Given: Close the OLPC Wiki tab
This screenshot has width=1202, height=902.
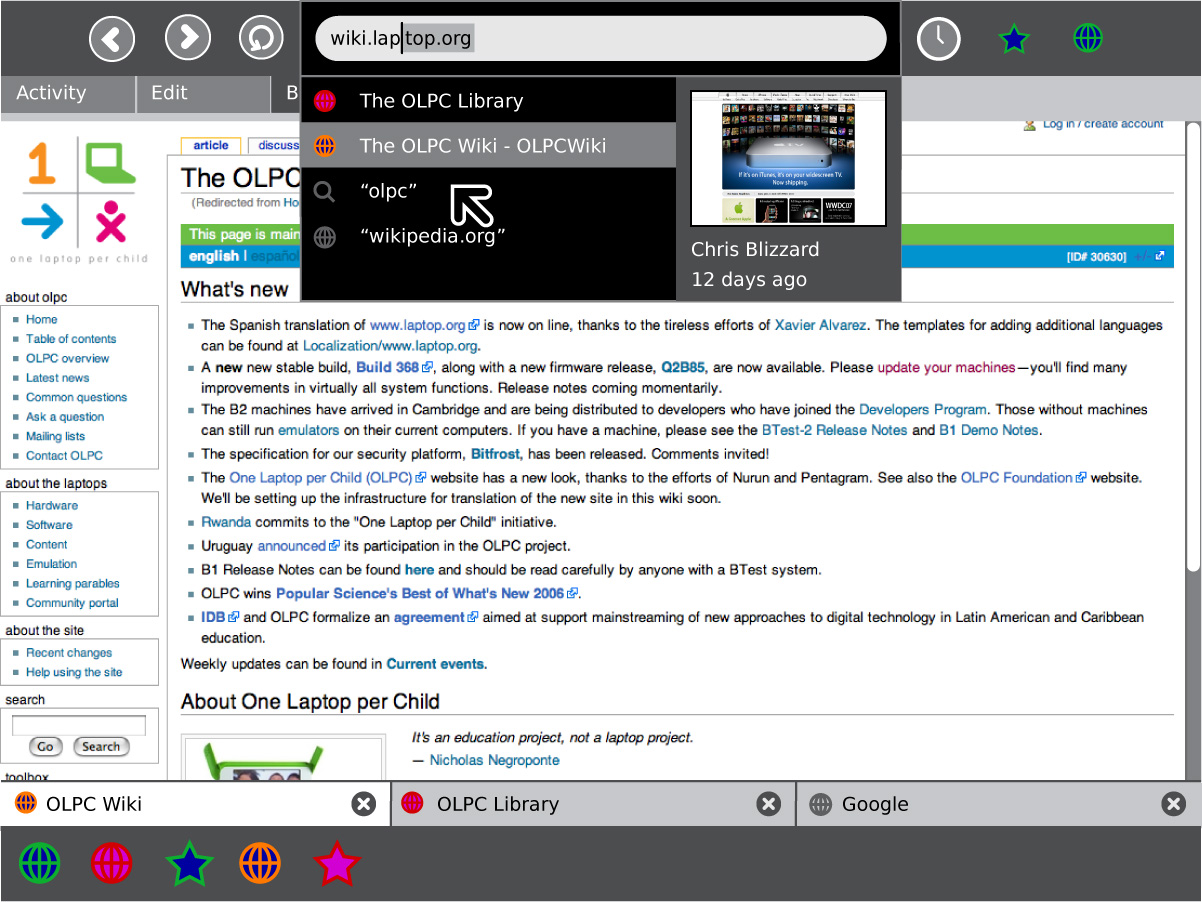Looking at the screenshot, I should (x=364, y=804).
